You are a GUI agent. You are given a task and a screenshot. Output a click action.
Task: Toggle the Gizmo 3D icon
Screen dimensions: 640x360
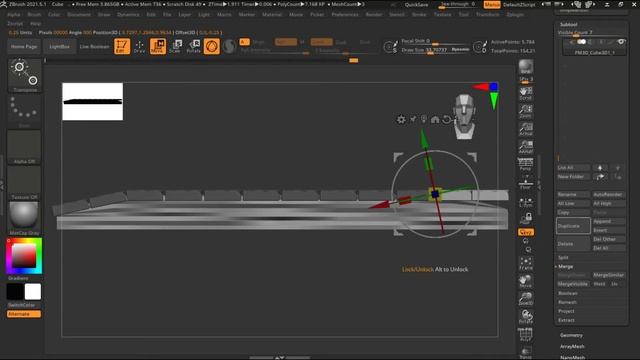click(x=211, y=46)
